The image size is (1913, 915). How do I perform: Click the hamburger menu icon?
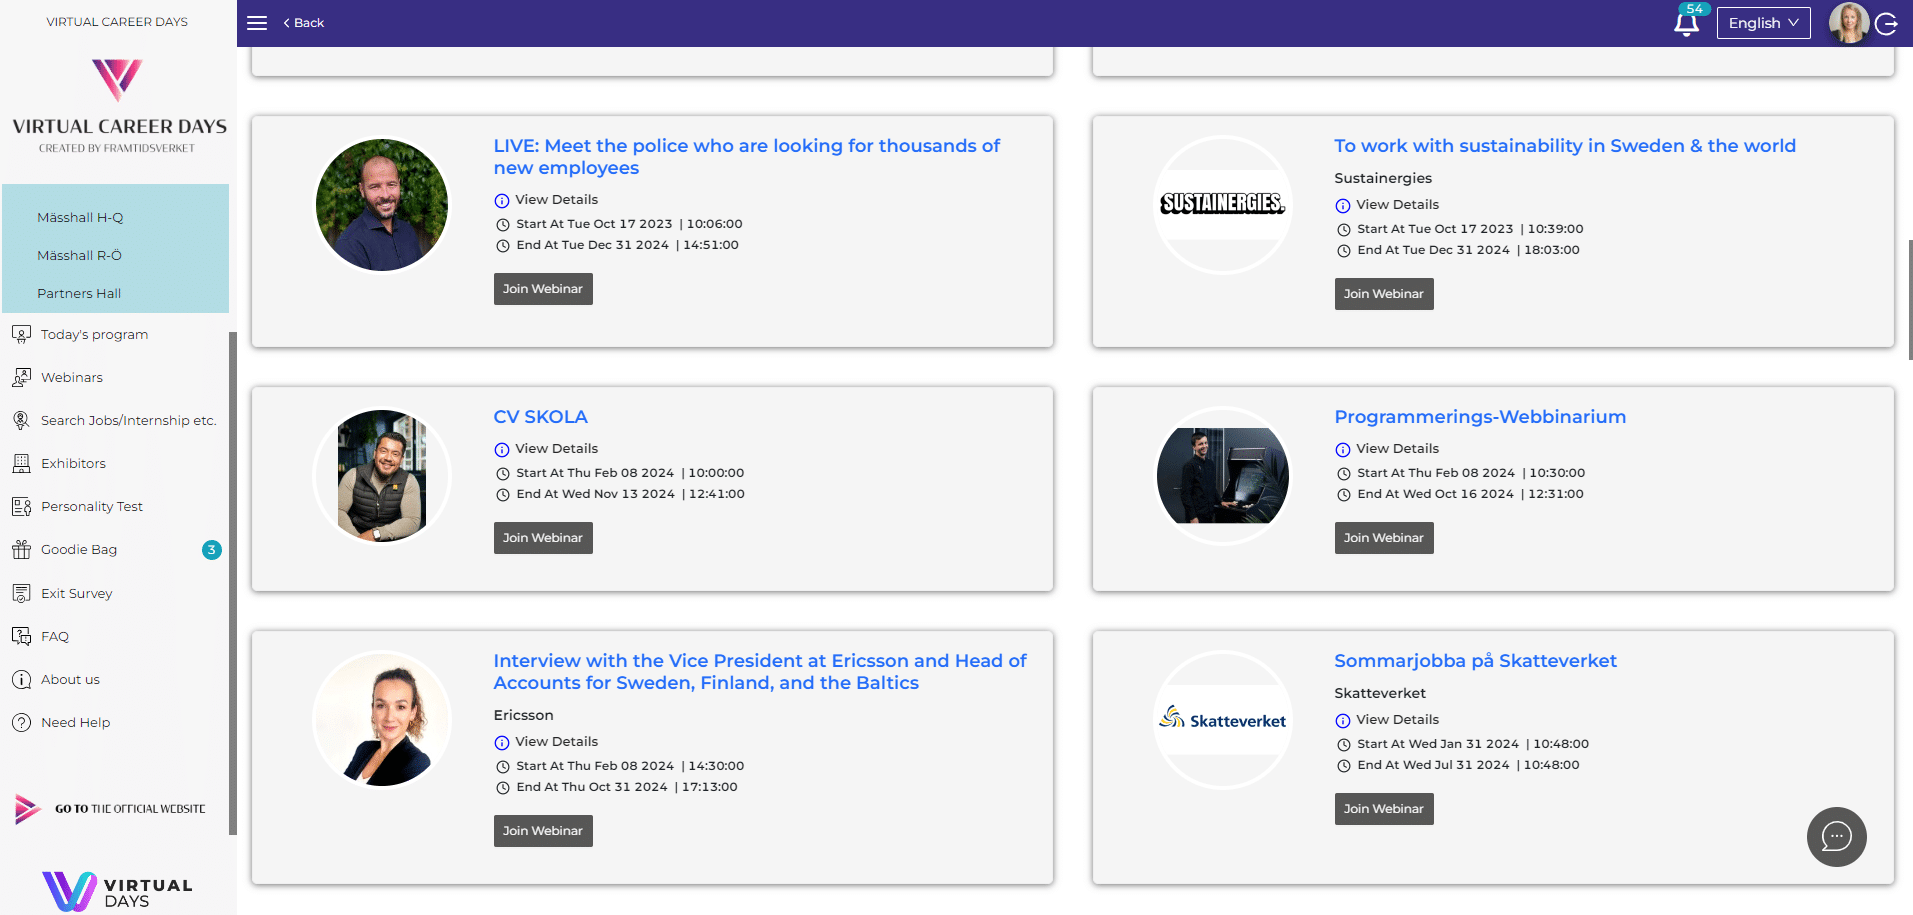pyautogui.click(x=257, y=23)
